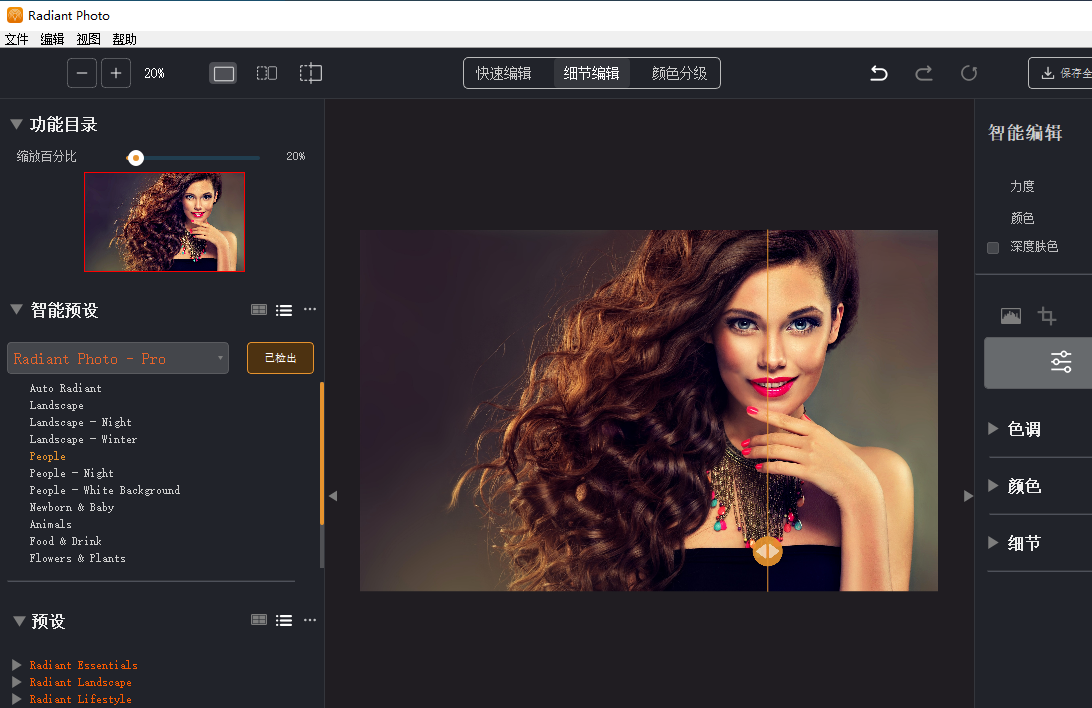The width and height of the screenshot is (1092, 708).
Task: Expand the 颜色 panel
Action: [993, 486]
